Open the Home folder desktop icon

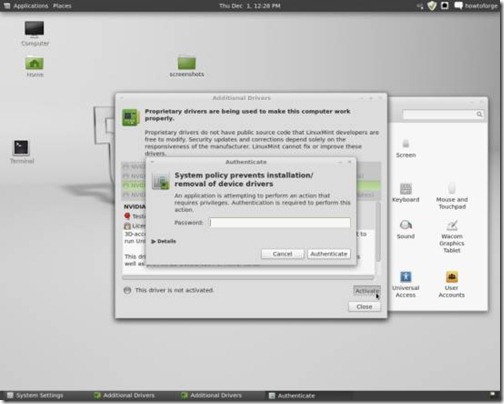34,66
